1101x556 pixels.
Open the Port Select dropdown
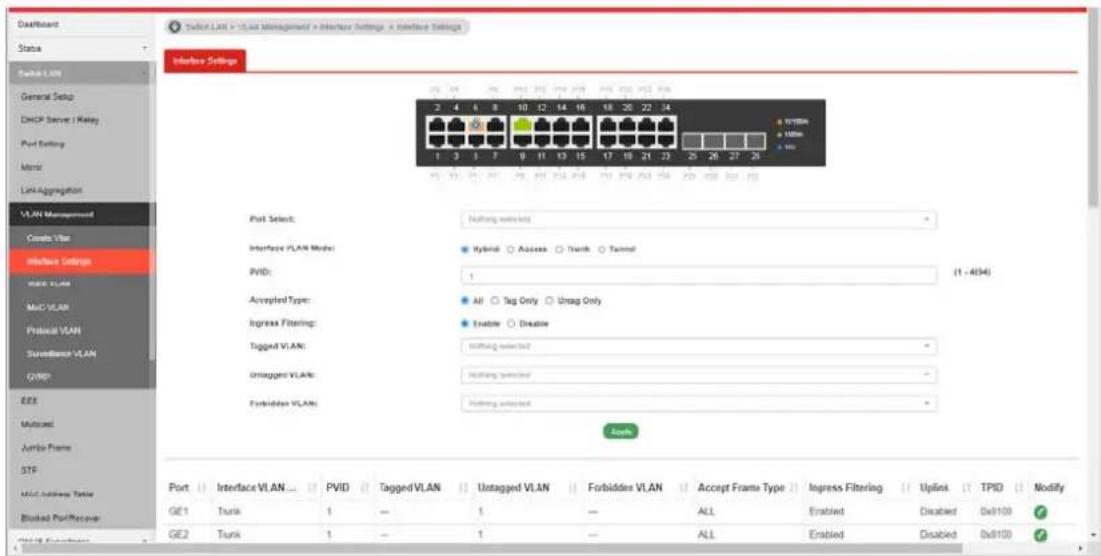coord(699,219)
